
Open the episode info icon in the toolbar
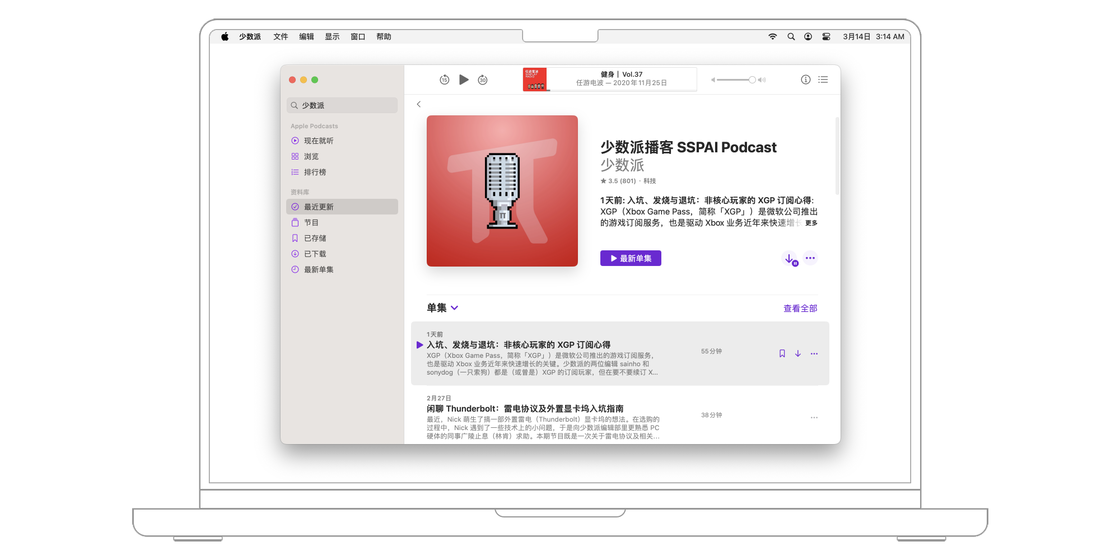pos(806,80)
